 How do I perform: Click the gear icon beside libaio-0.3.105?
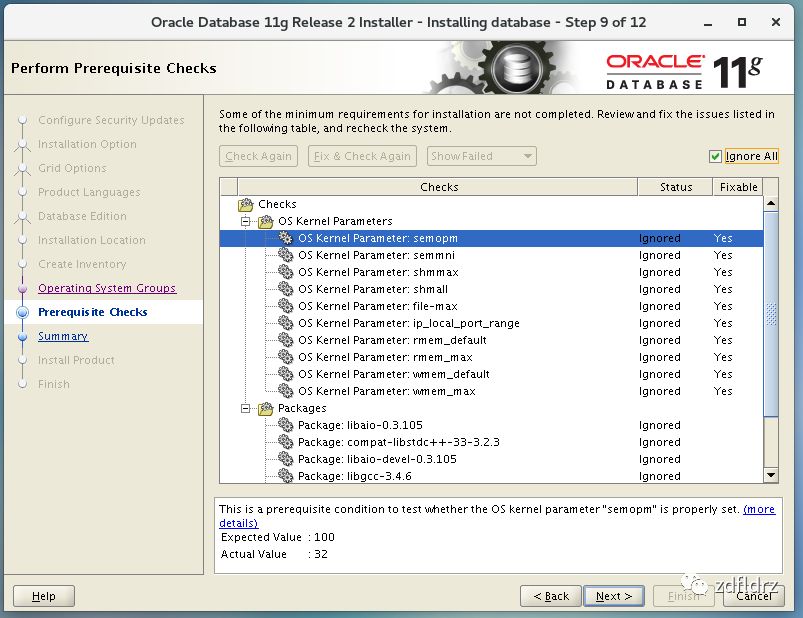point(285,425)
